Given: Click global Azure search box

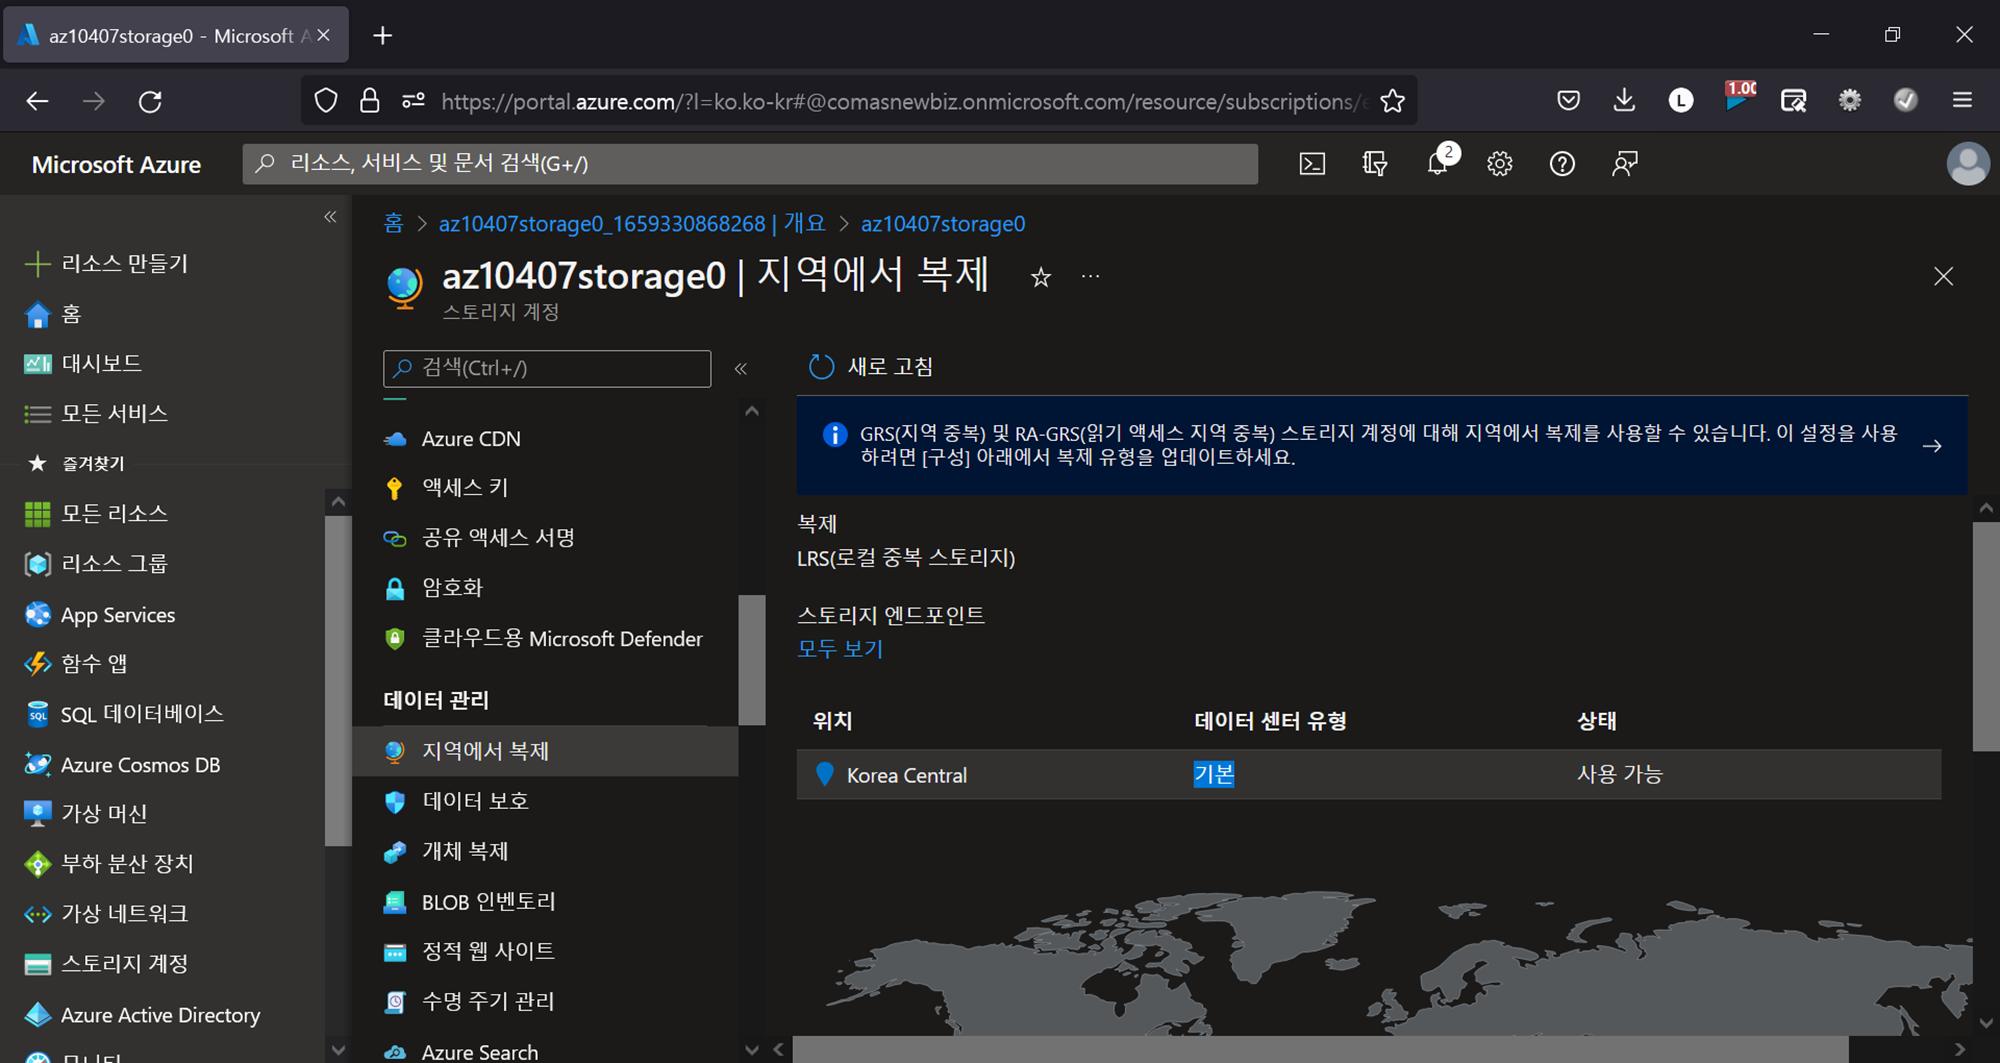Looking at the screenshot, I should point(750,164).
